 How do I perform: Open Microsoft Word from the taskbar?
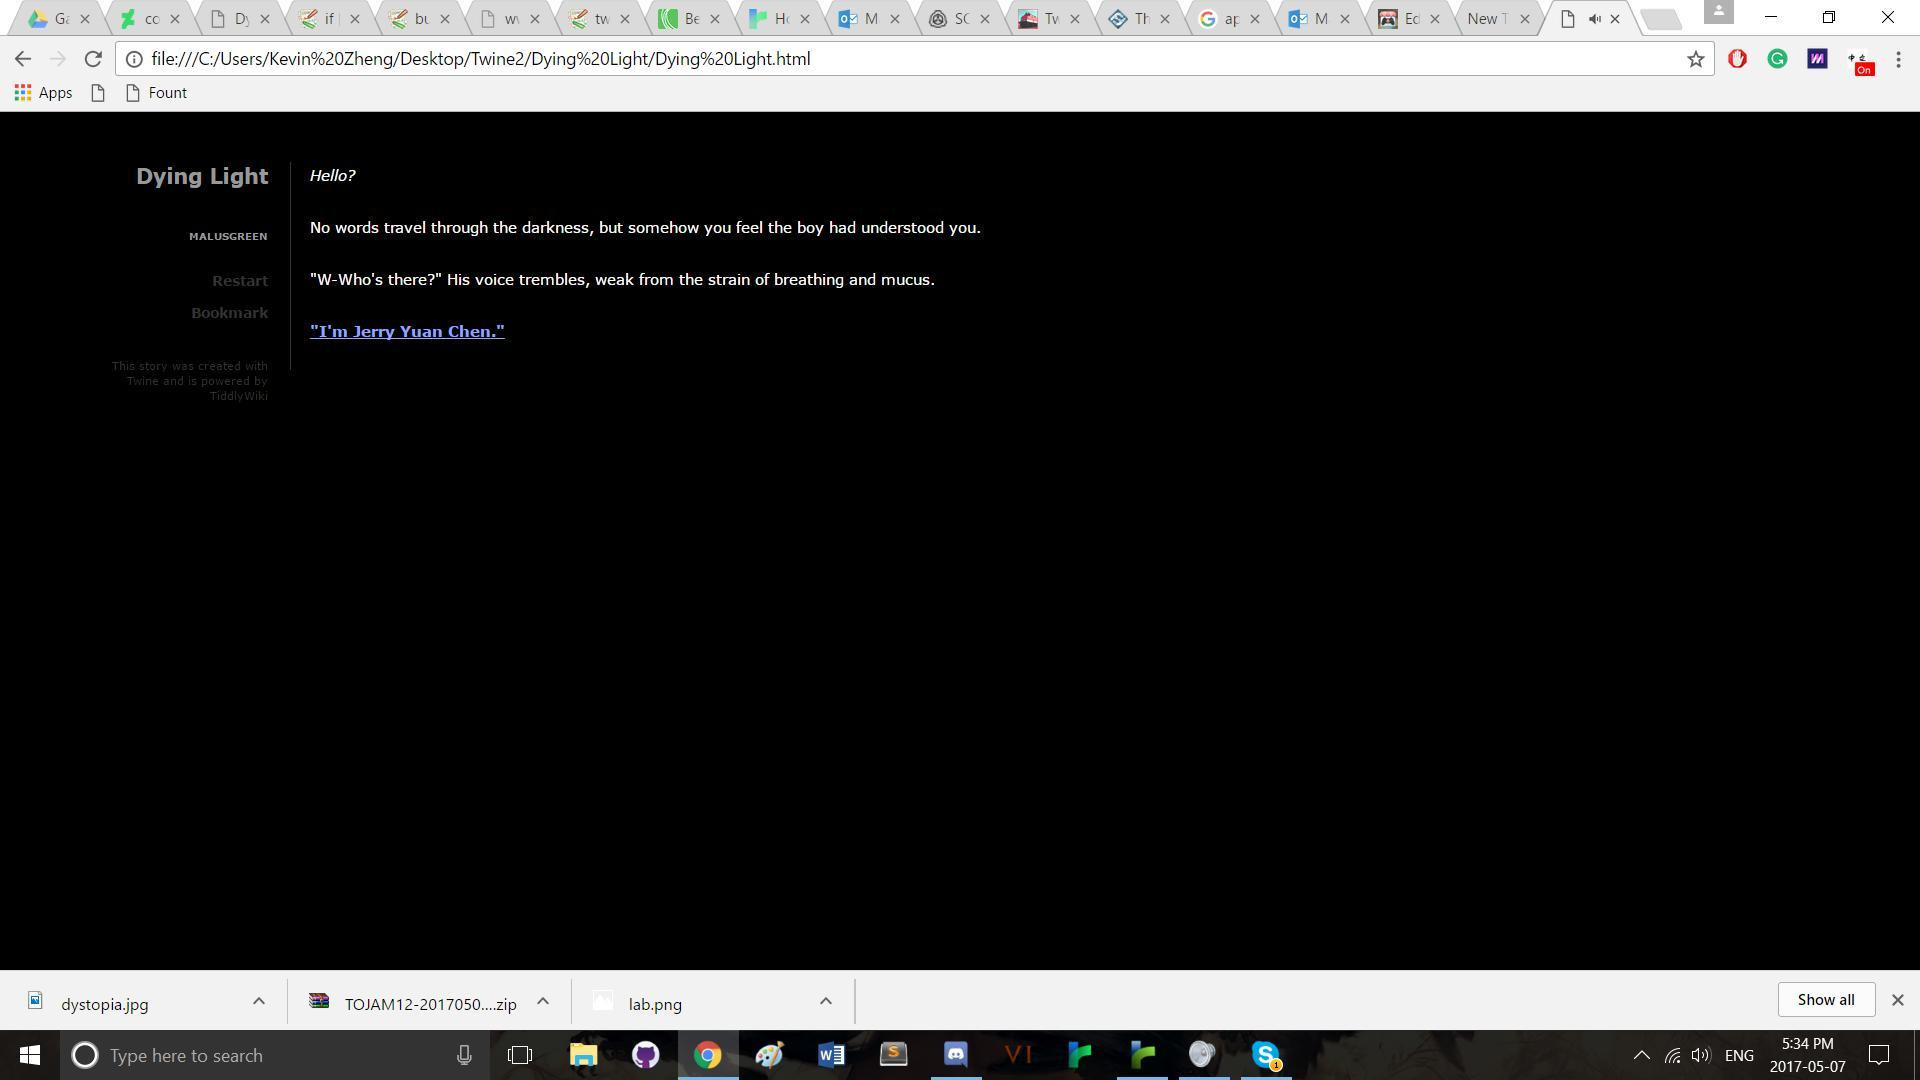point(831,1055)
